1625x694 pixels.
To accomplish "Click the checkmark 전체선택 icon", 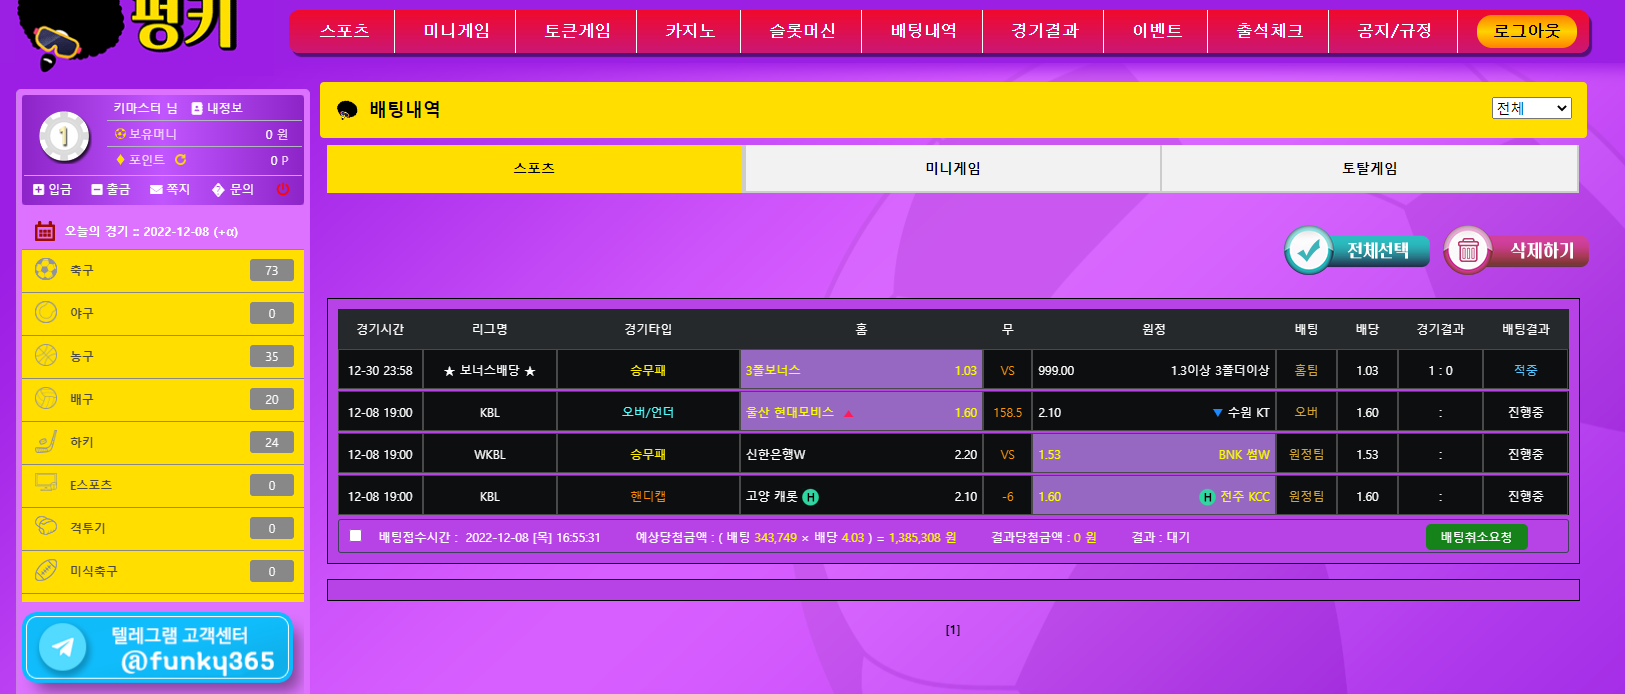I will coord(1308,251).
